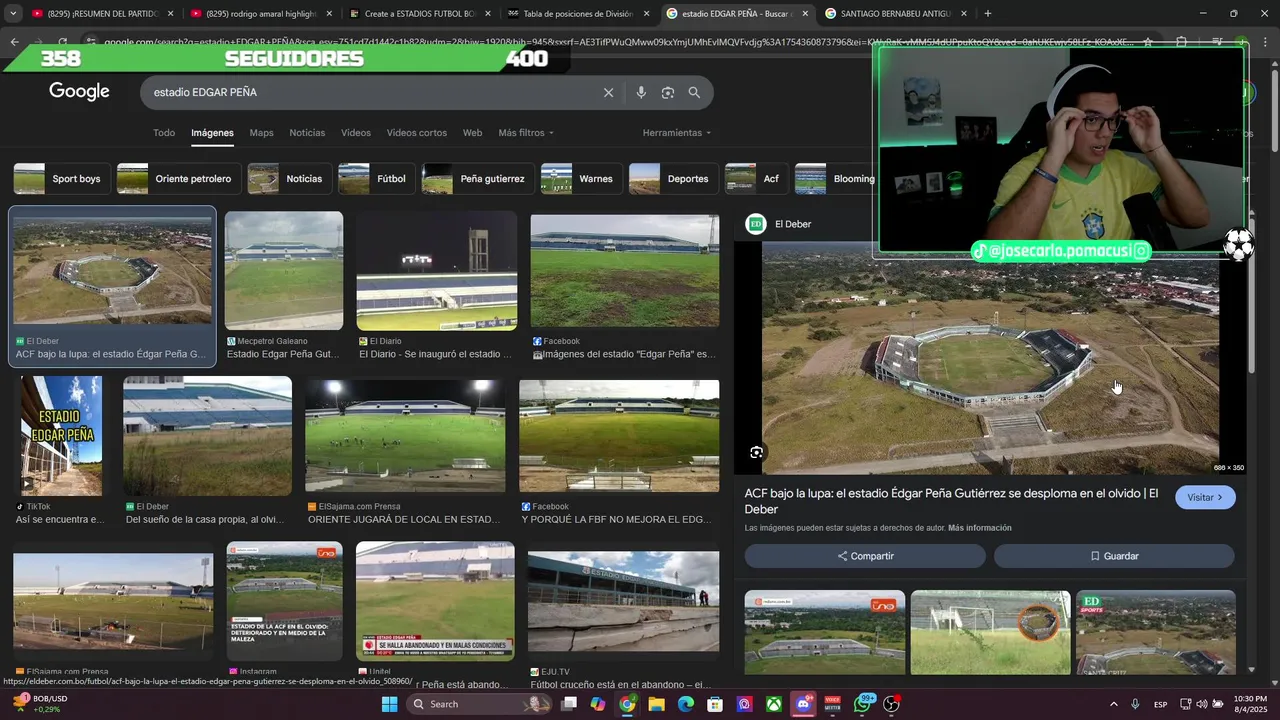Start voice search with the microphone icon

(641, 92)
